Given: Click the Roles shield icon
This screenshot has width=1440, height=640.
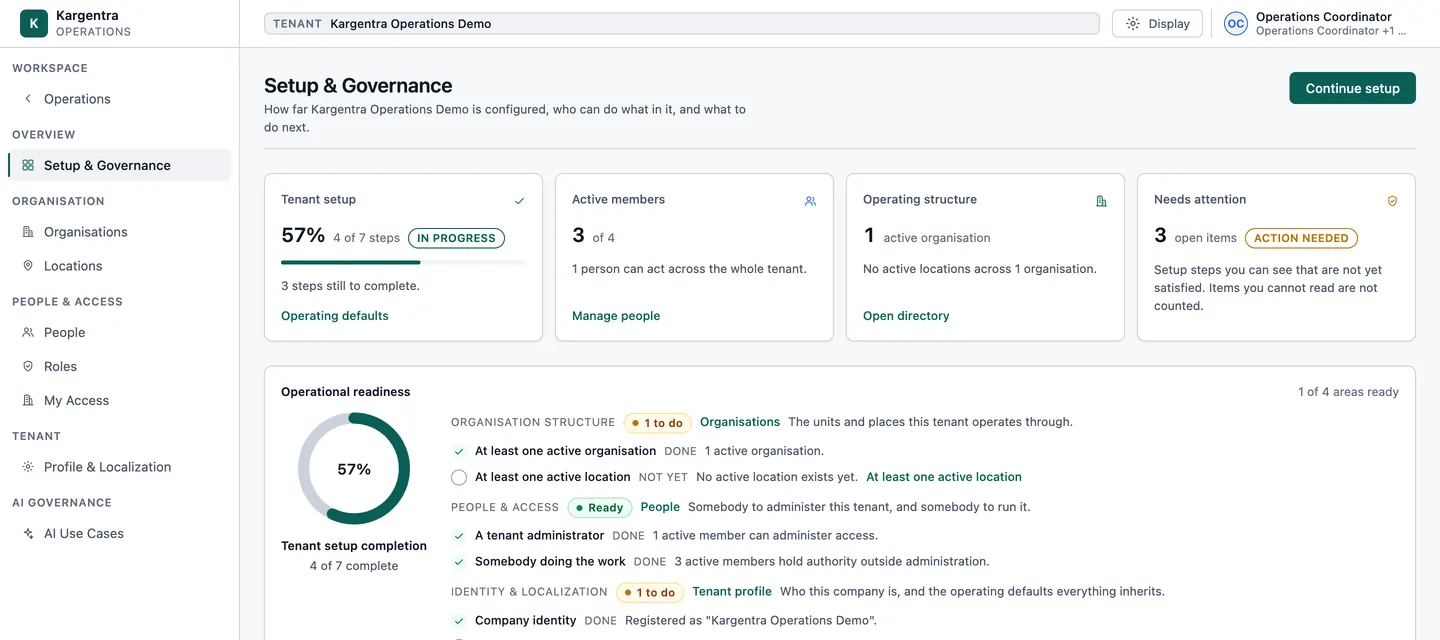Looking at the screenshot, I should tap(28, 366).
